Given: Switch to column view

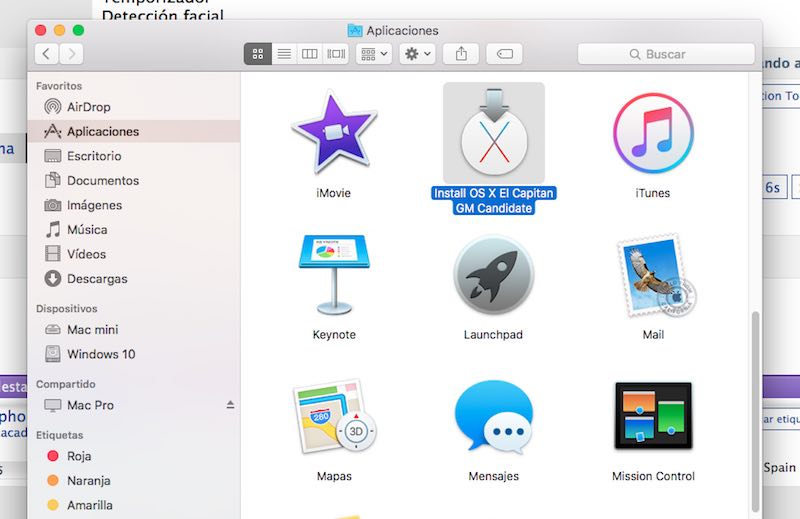Looking at the screenshot, I should point(310,54).
